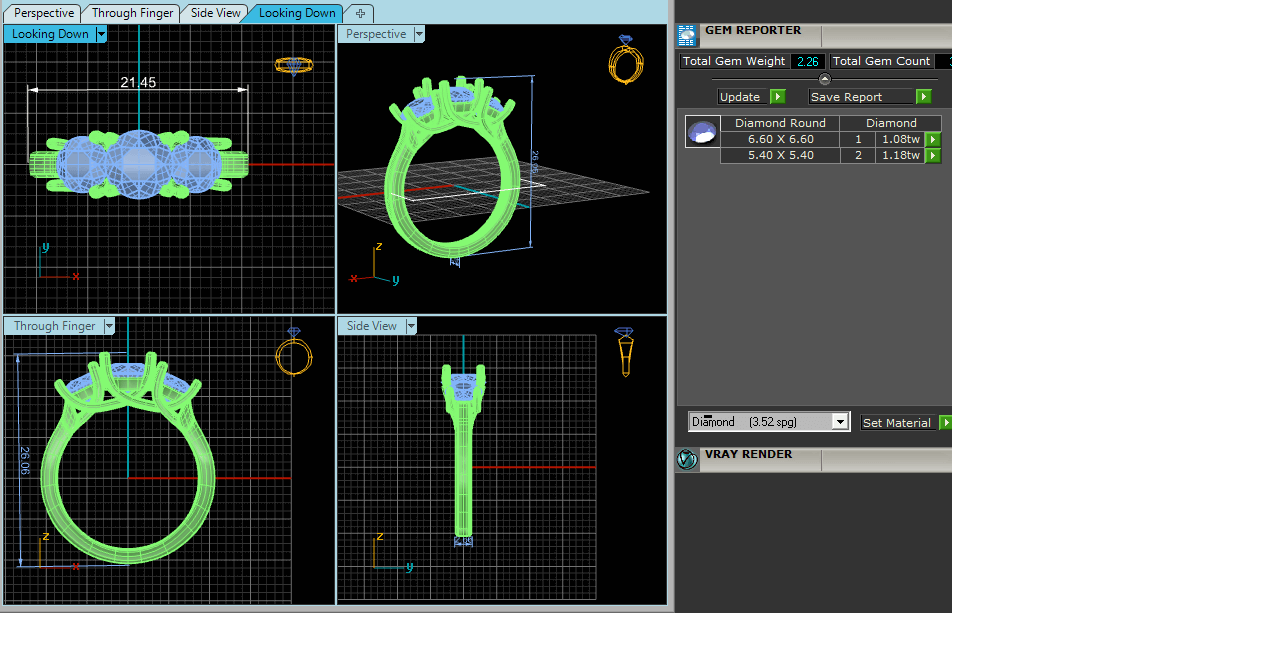Click the green arrow beside Save Report
This screenshot has width=1274, height=656.
(923, 97)
